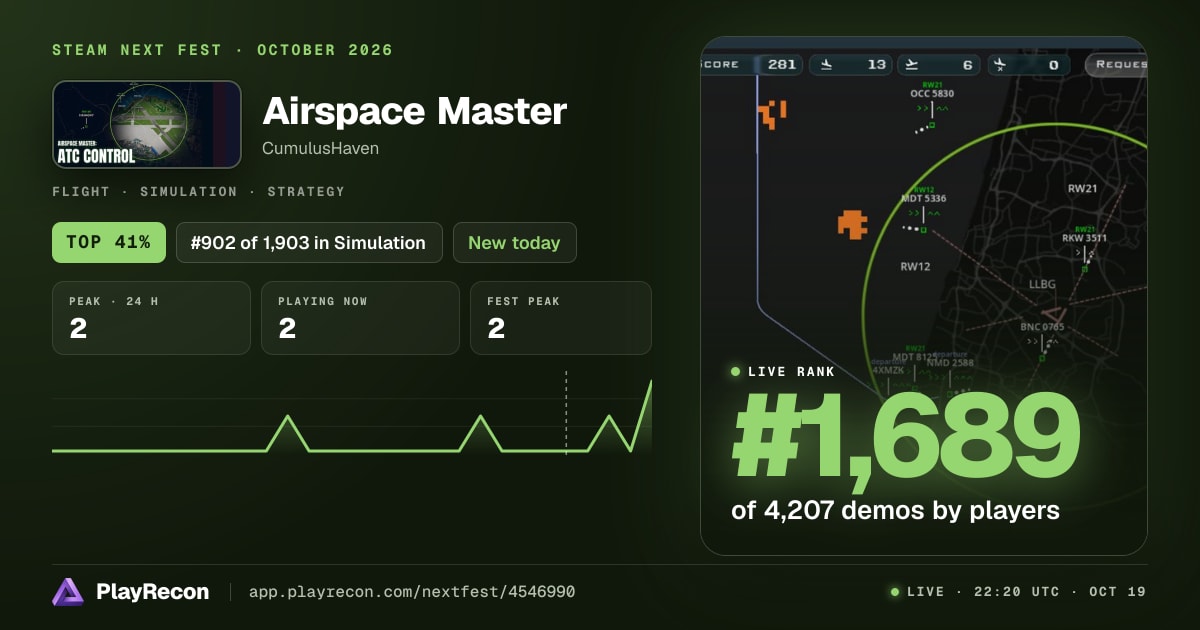Click the FEST PEAK stat card
1200x630 pixels.
click(561, 318)
